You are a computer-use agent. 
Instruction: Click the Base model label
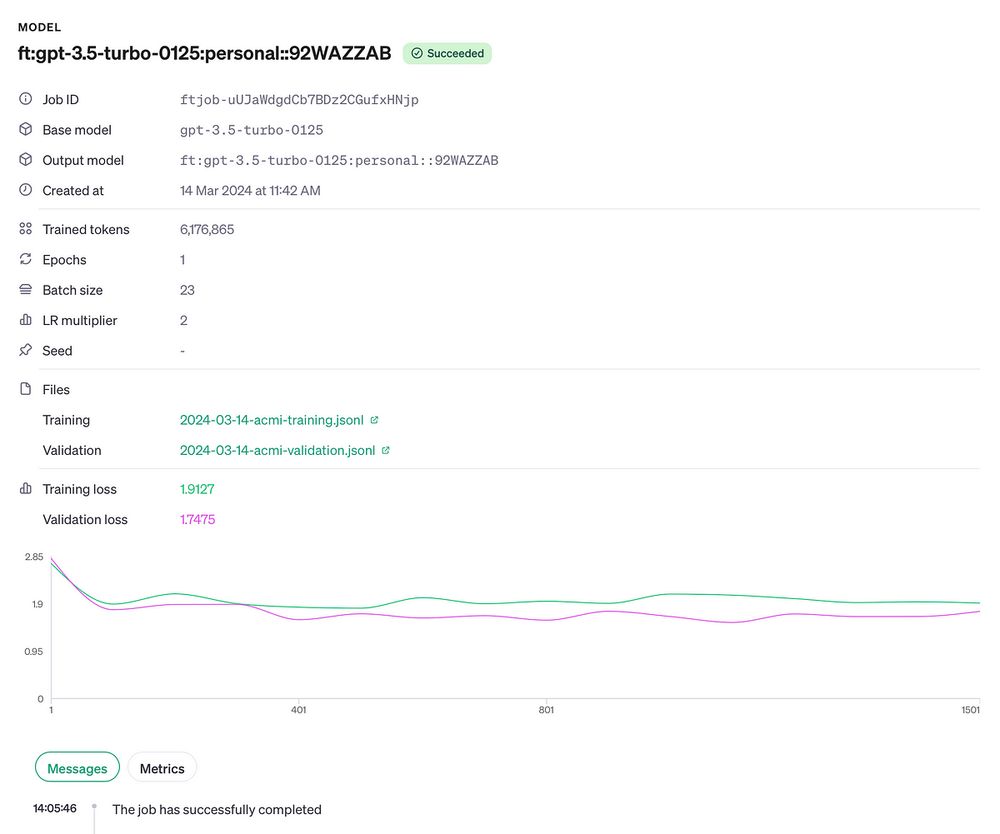click(x=77, y=130)
